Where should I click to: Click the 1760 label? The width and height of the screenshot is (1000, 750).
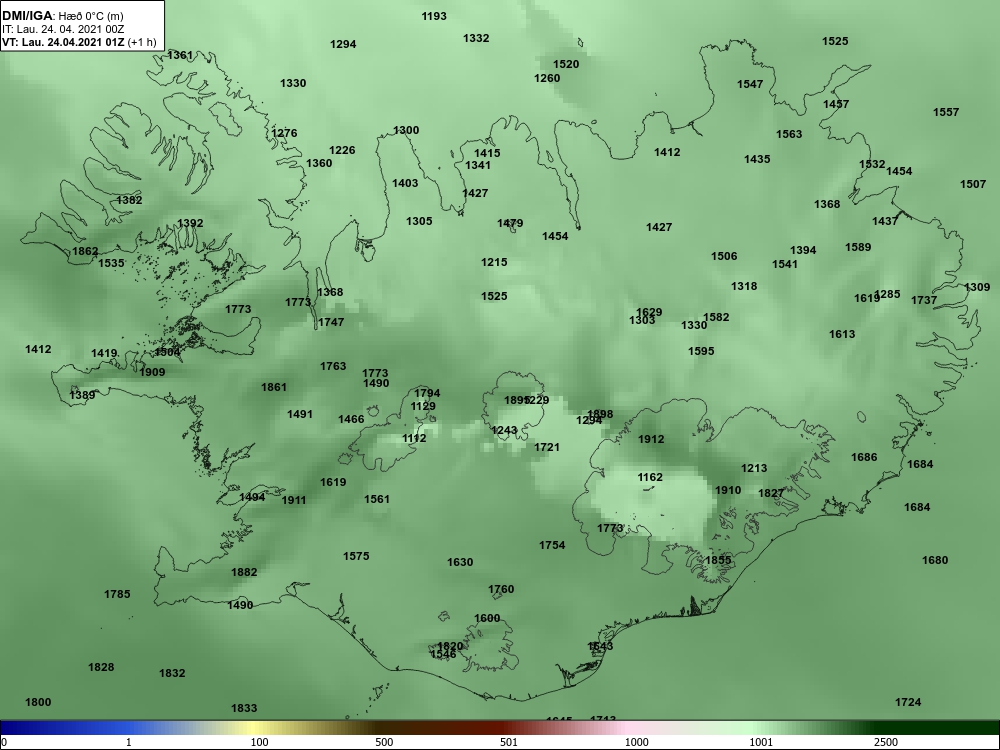pyautogui.click(x=501, y=589)
